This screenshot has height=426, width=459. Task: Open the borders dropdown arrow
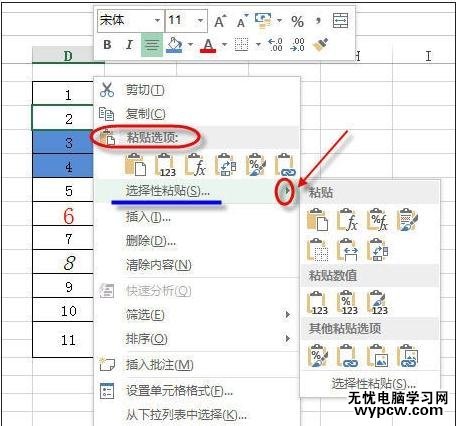pyautogui.click(x=258, y=44)
